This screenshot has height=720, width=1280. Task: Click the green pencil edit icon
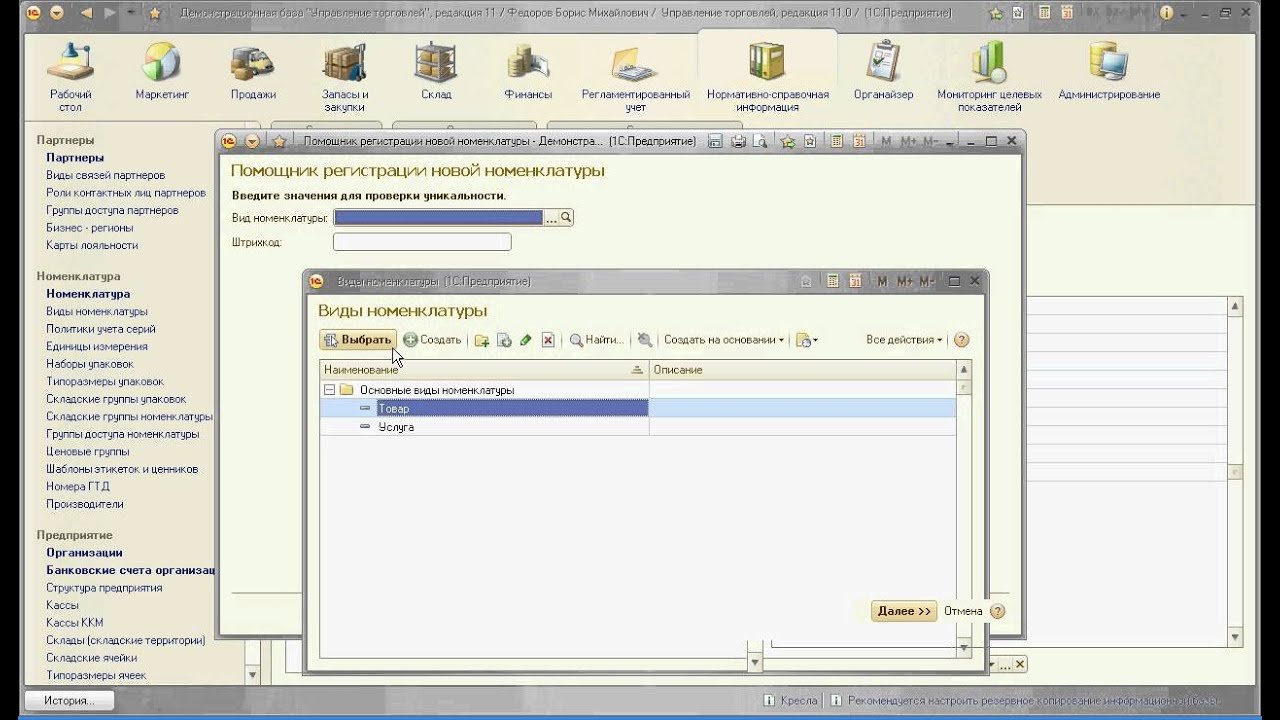point(526,340)
